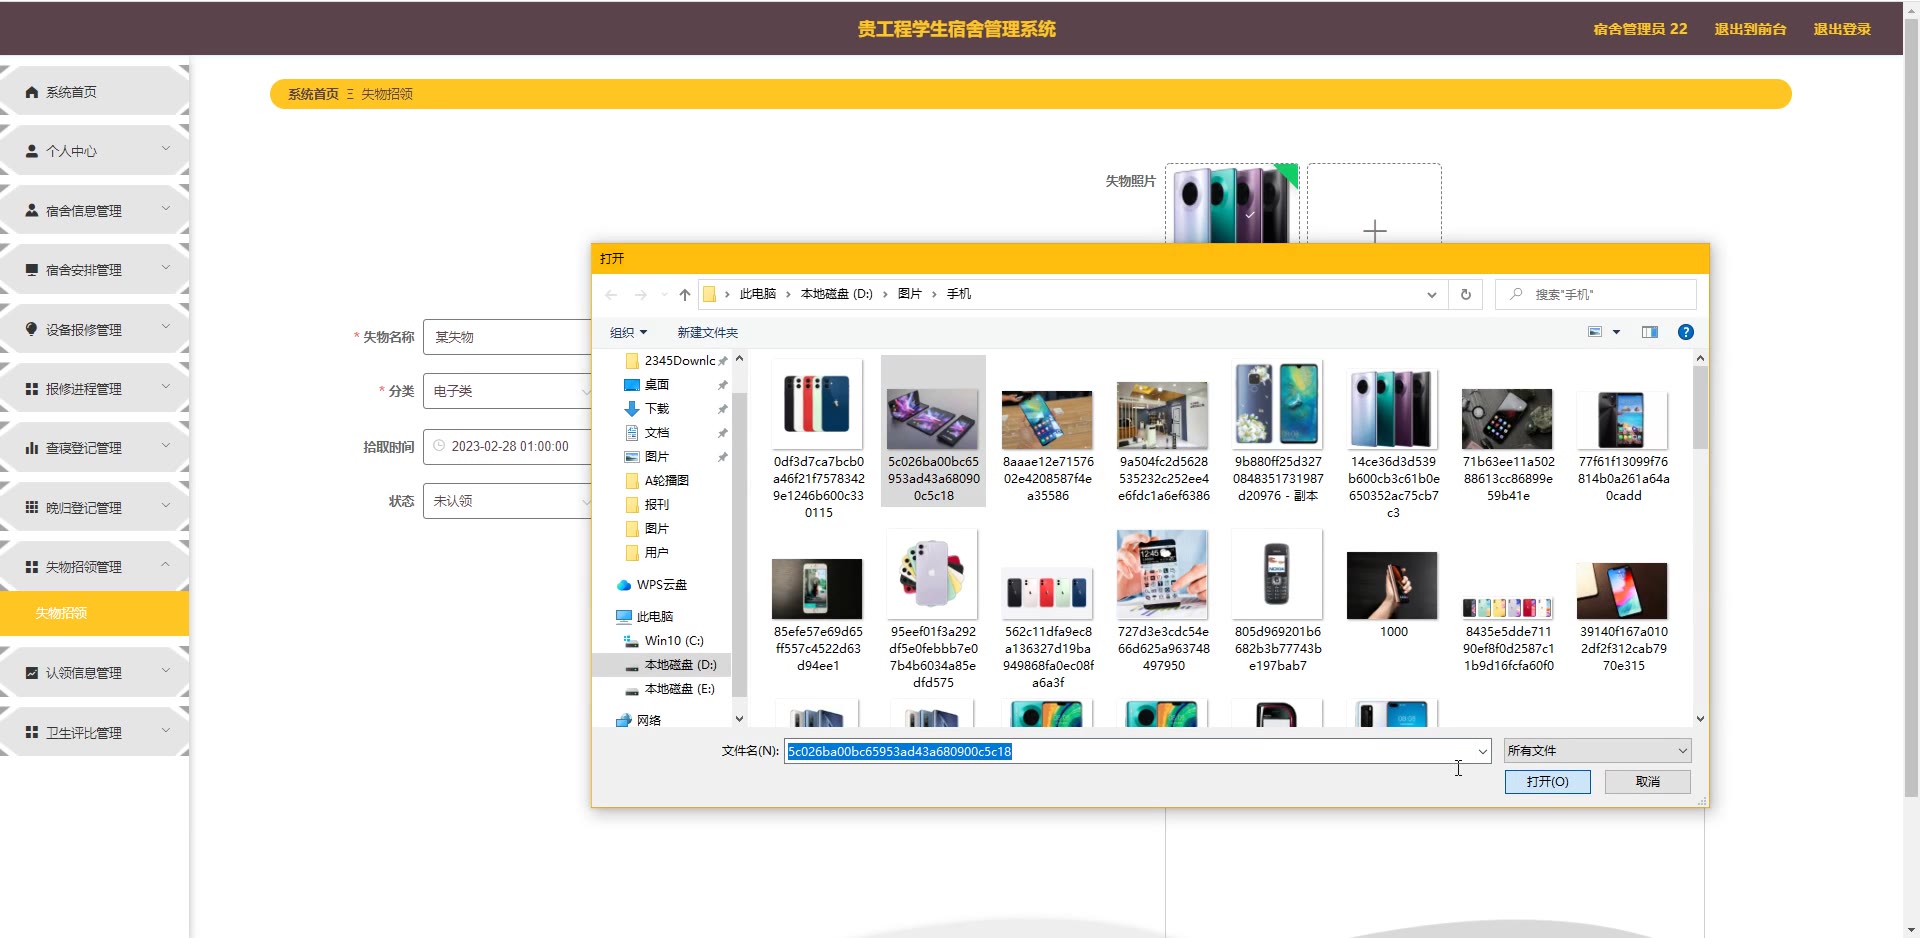Open 系统首页 in the sidebar

(x=94, y=92)
